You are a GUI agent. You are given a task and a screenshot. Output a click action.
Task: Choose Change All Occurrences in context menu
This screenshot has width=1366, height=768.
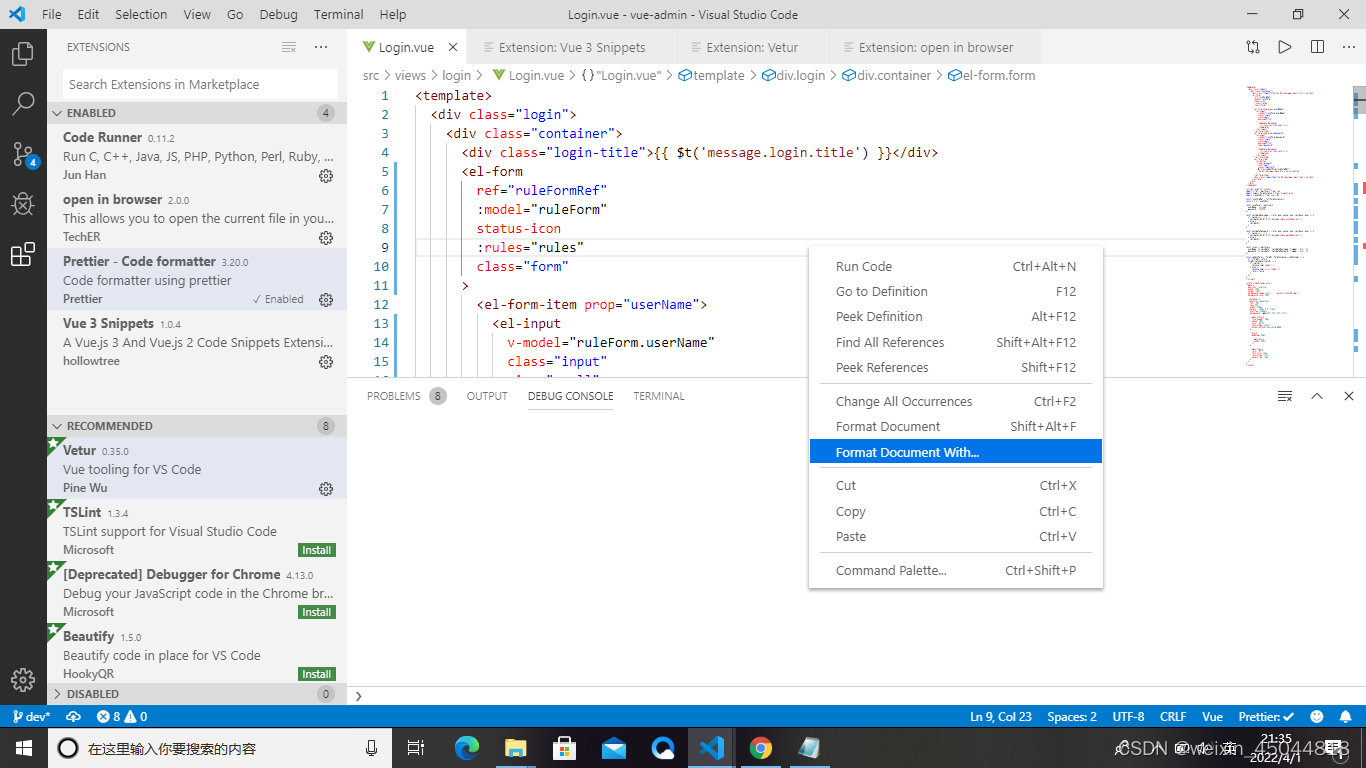[x=955, y=401]
